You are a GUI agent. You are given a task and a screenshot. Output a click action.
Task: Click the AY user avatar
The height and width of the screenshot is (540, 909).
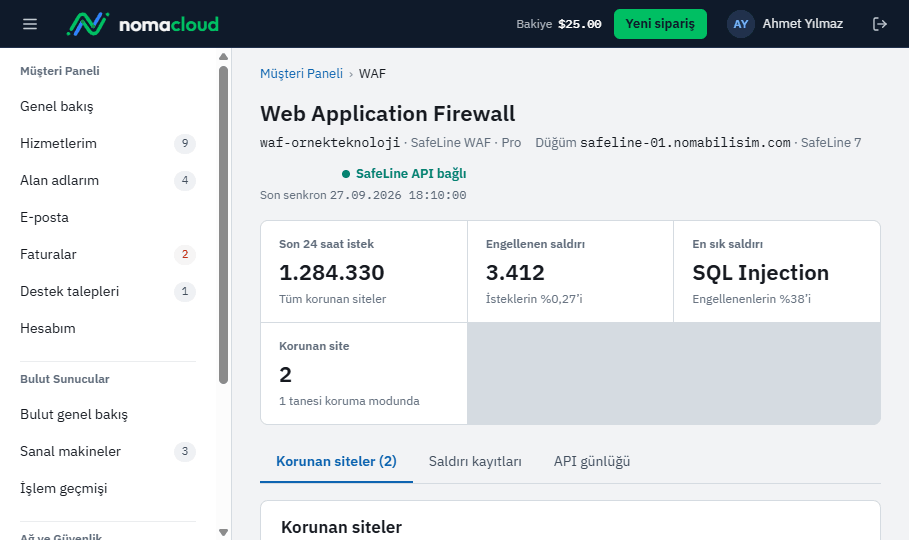tap(740, 24)
